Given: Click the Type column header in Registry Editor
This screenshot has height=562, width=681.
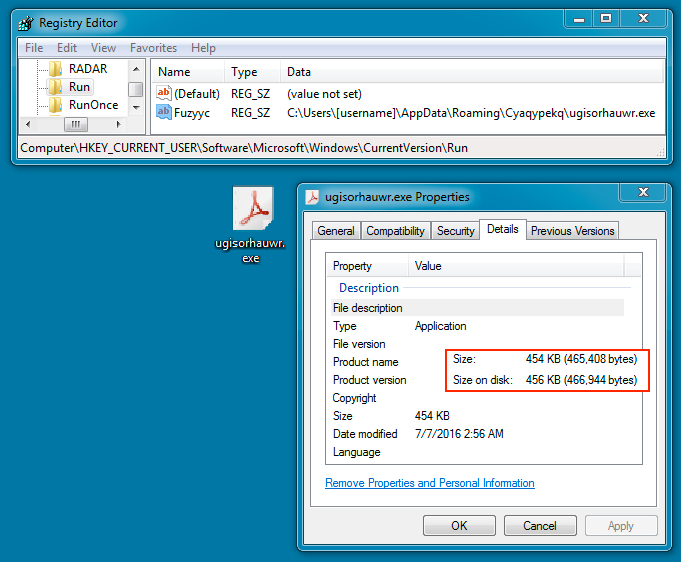Looking at the screenshot, I should pos(252,72).
